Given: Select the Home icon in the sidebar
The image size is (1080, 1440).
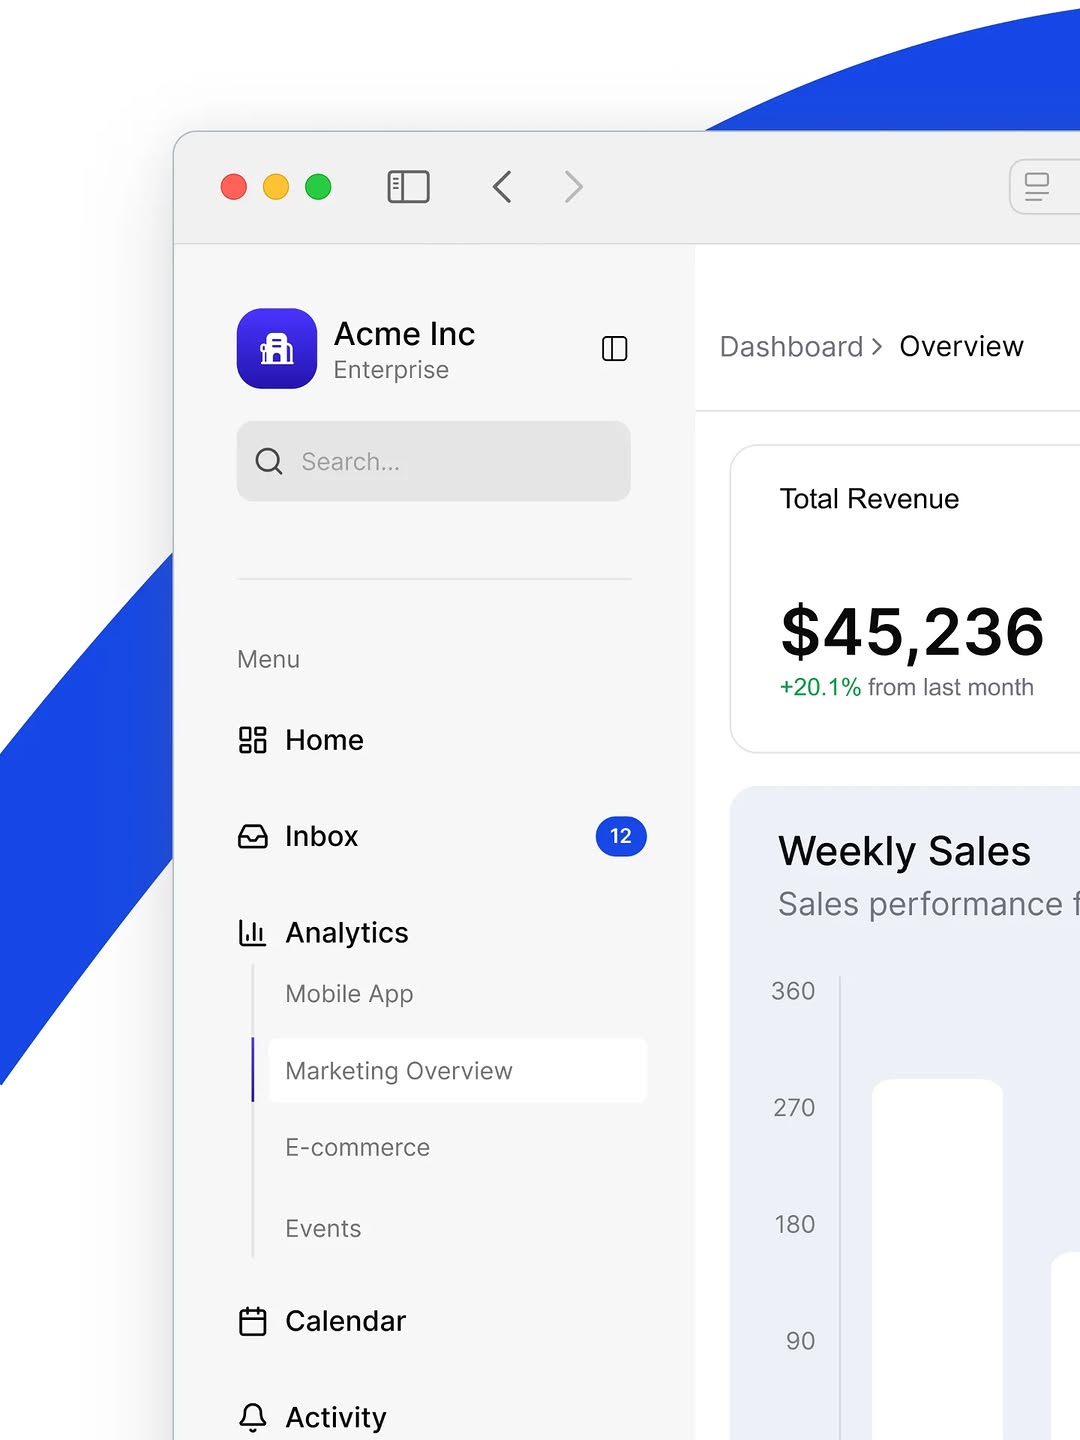Looking at the screenshot, I should (x=253, y=740).
